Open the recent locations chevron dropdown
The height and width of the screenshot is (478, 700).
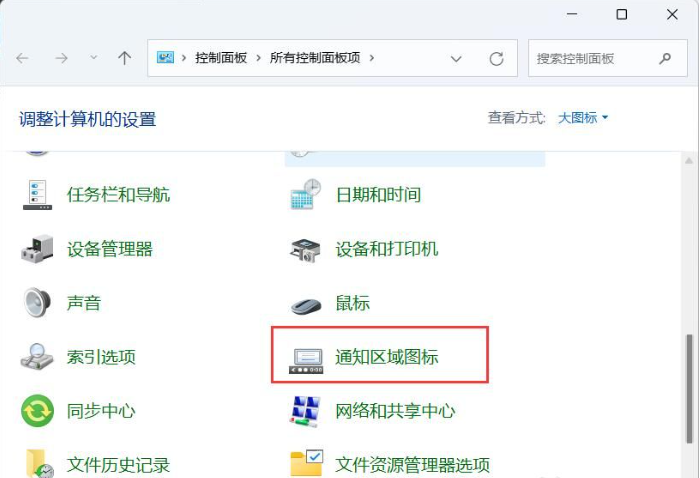[x=94, y=59]
